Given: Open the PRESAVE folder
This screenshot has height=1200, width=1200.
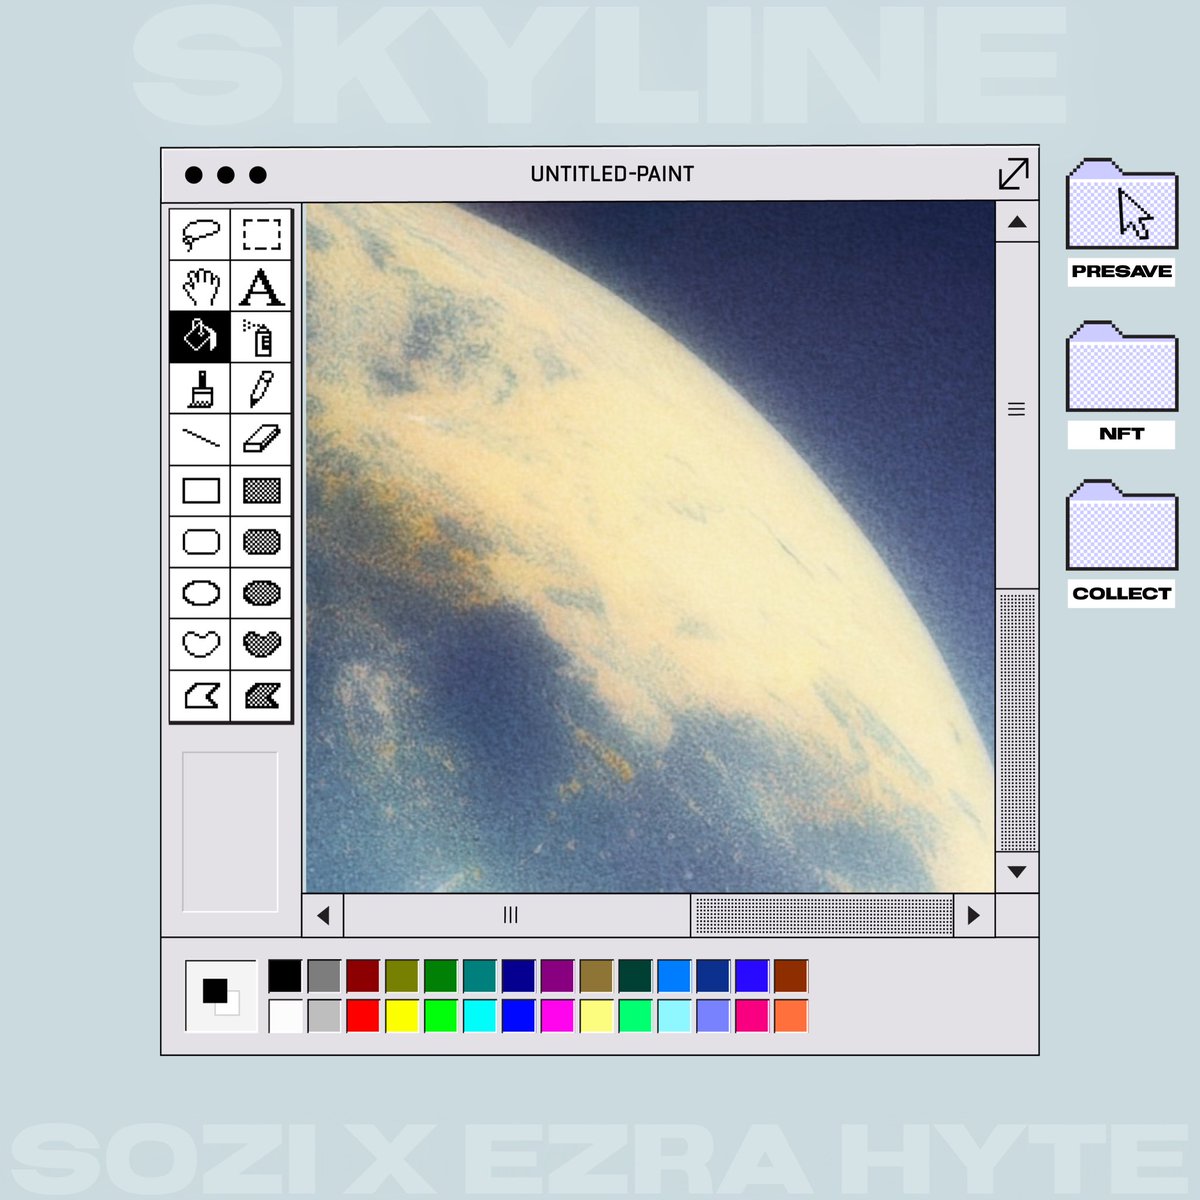Looking at the screenshot, I should [x=1122, y=204].
